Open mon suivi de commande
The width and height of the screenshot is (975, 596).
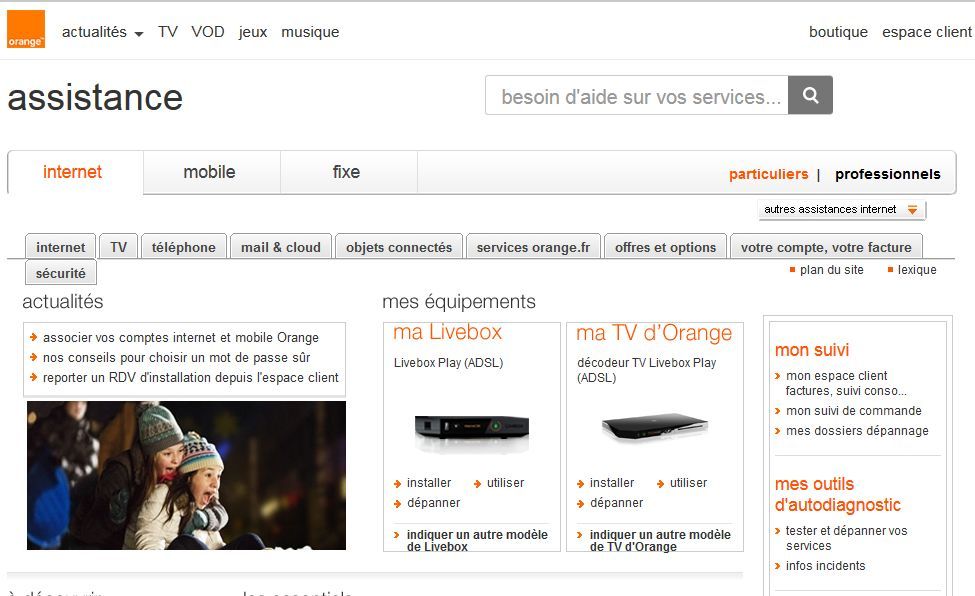click(853, 411)
